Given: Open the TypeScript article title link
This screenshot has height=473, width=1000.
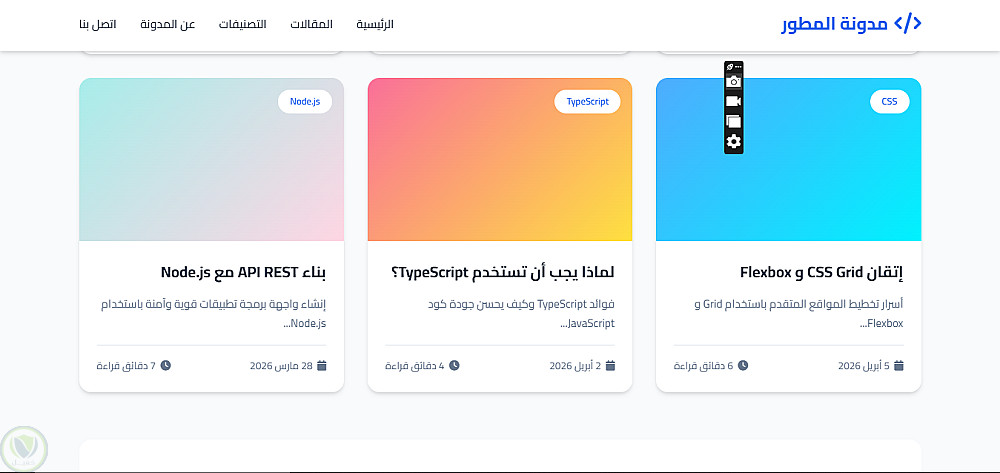Looking at the screenshot, I should [x=503, y=273].
